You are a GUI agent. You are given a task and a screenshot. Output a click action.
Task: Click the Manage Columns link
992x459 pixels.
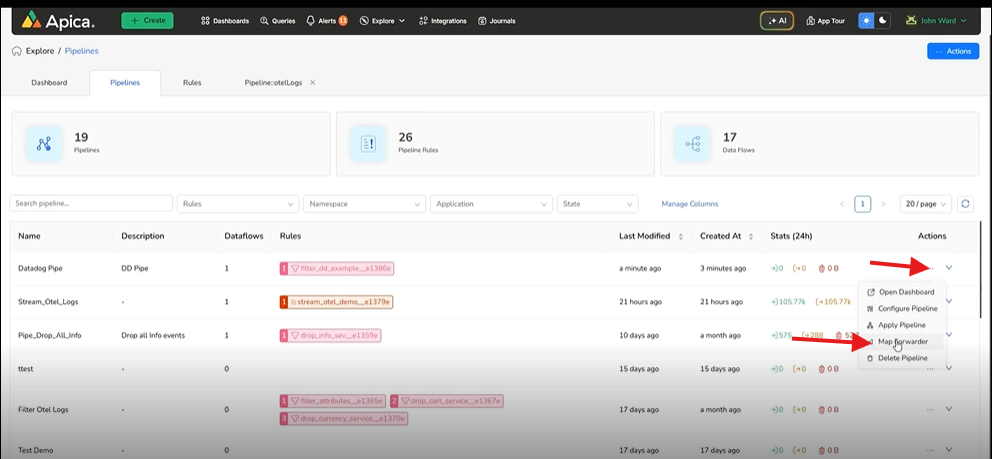pyautogui.click(x=689, y=203)
